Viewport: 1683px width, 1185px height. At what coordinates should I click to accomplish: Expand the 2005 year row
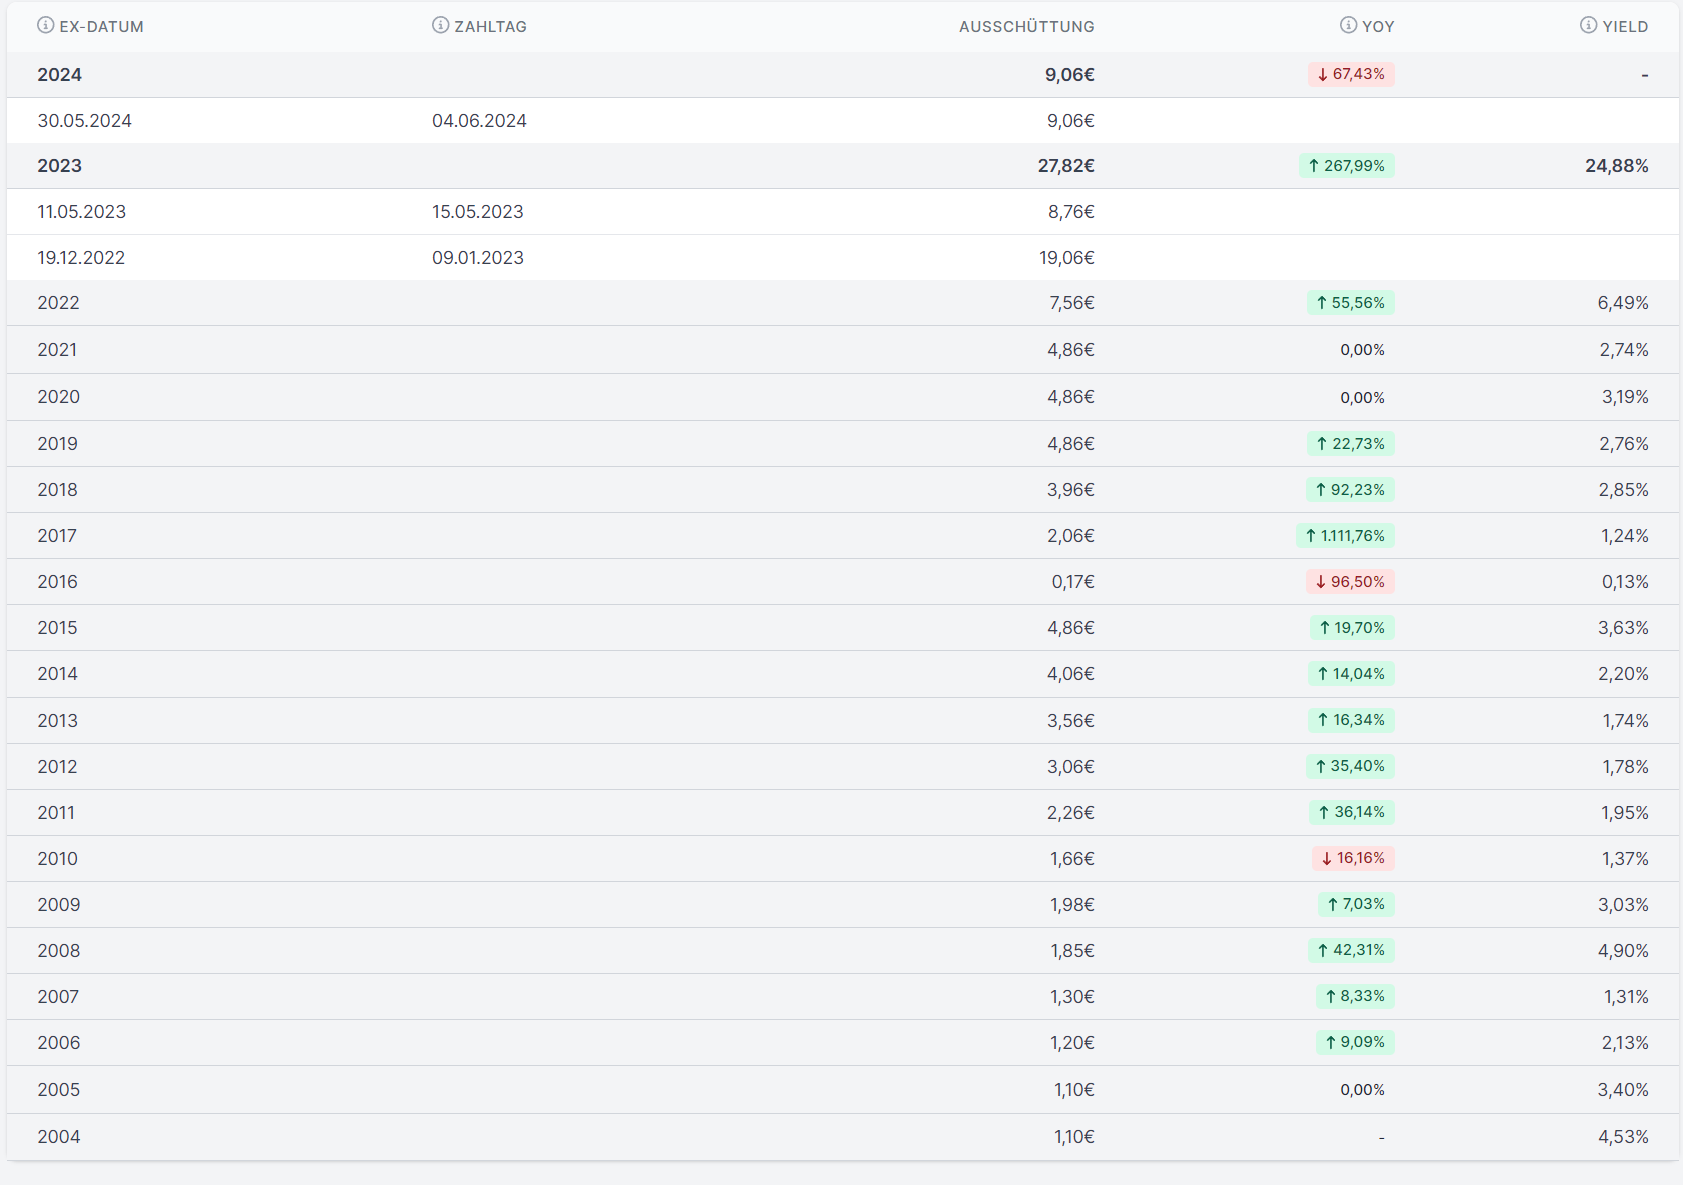pyautogui.click(x=842, y=1090)
